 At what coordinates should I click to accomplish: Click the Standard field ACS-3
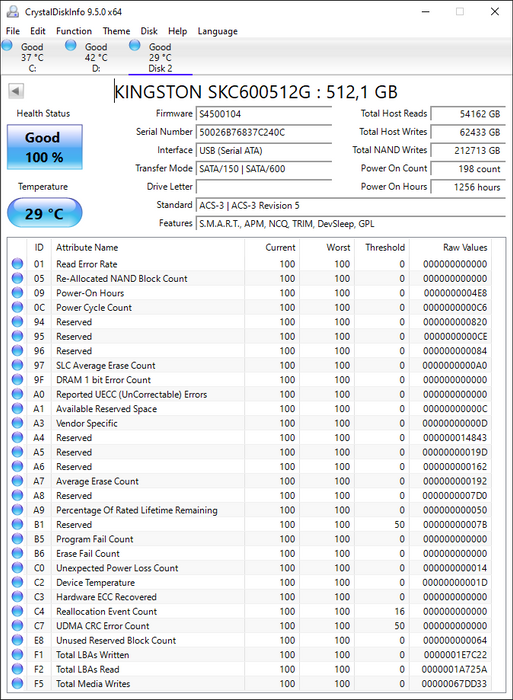351,205
